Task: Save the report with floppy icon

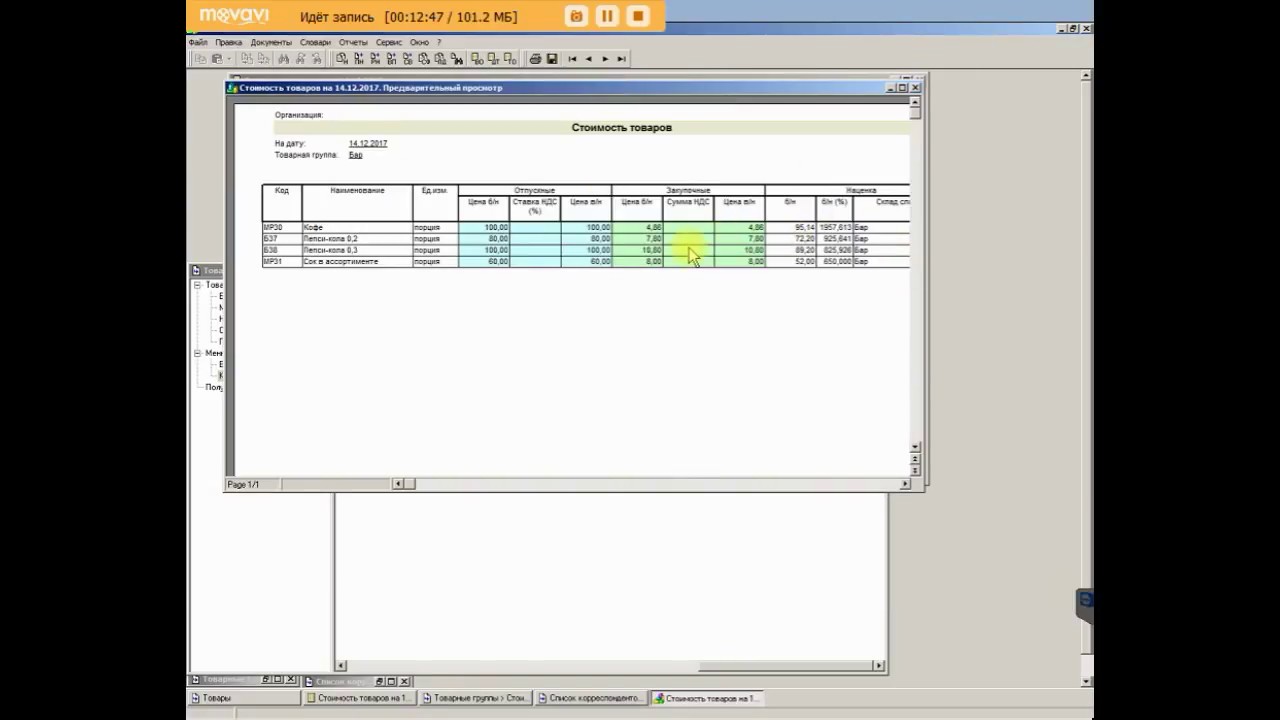Action: tap(551, 59)
